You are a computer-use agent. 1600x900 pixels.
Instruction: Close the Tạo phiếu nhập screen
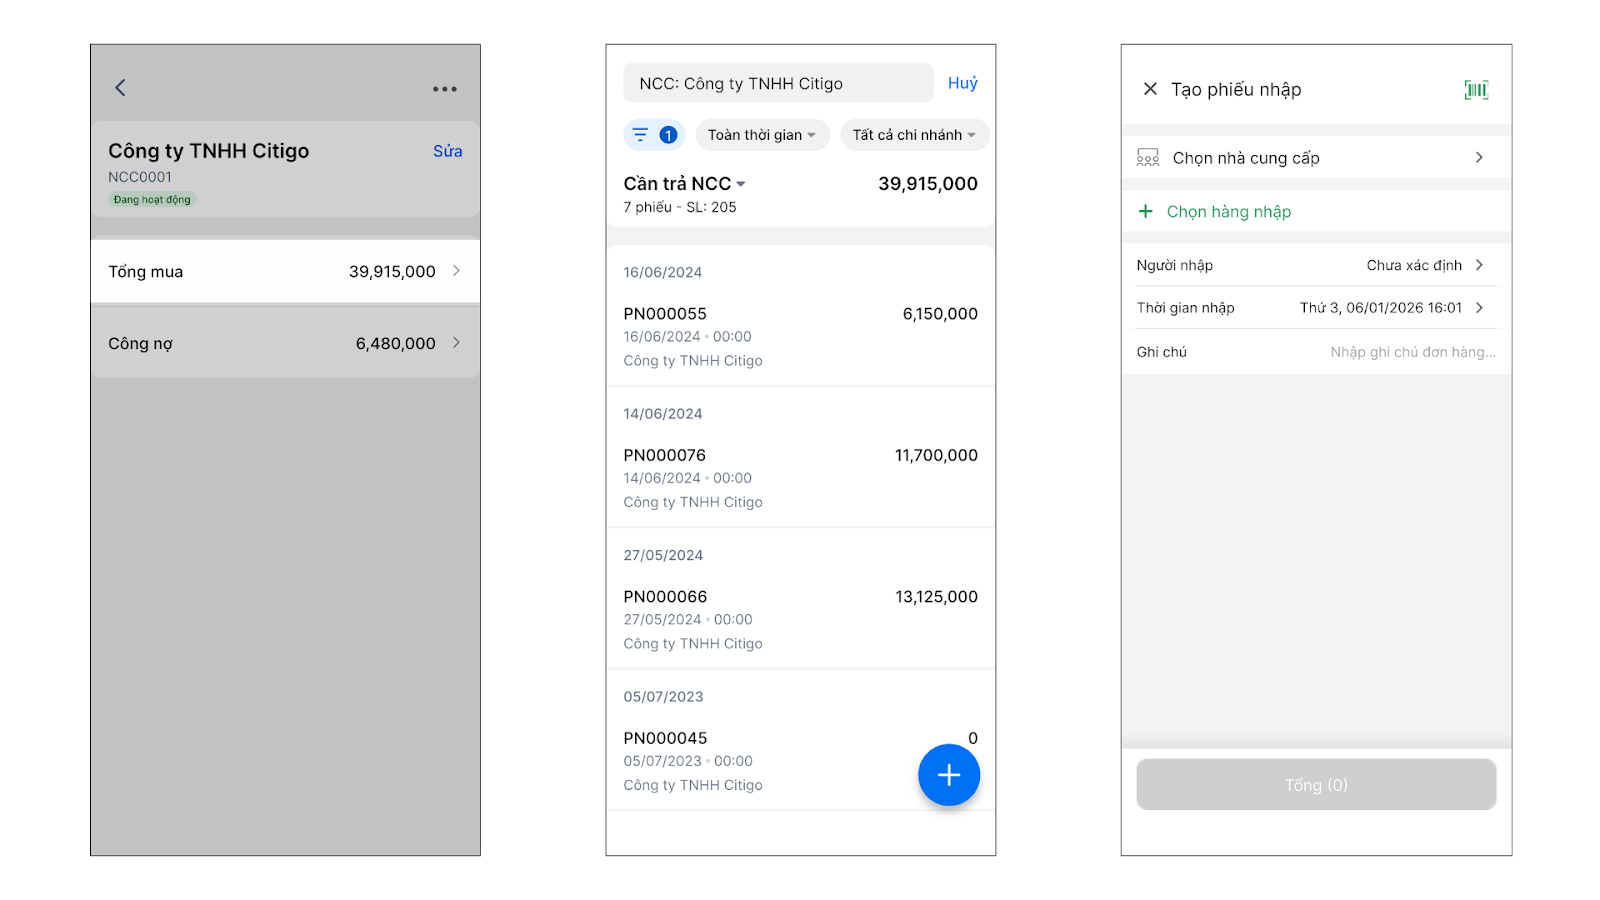[1150, 89]
